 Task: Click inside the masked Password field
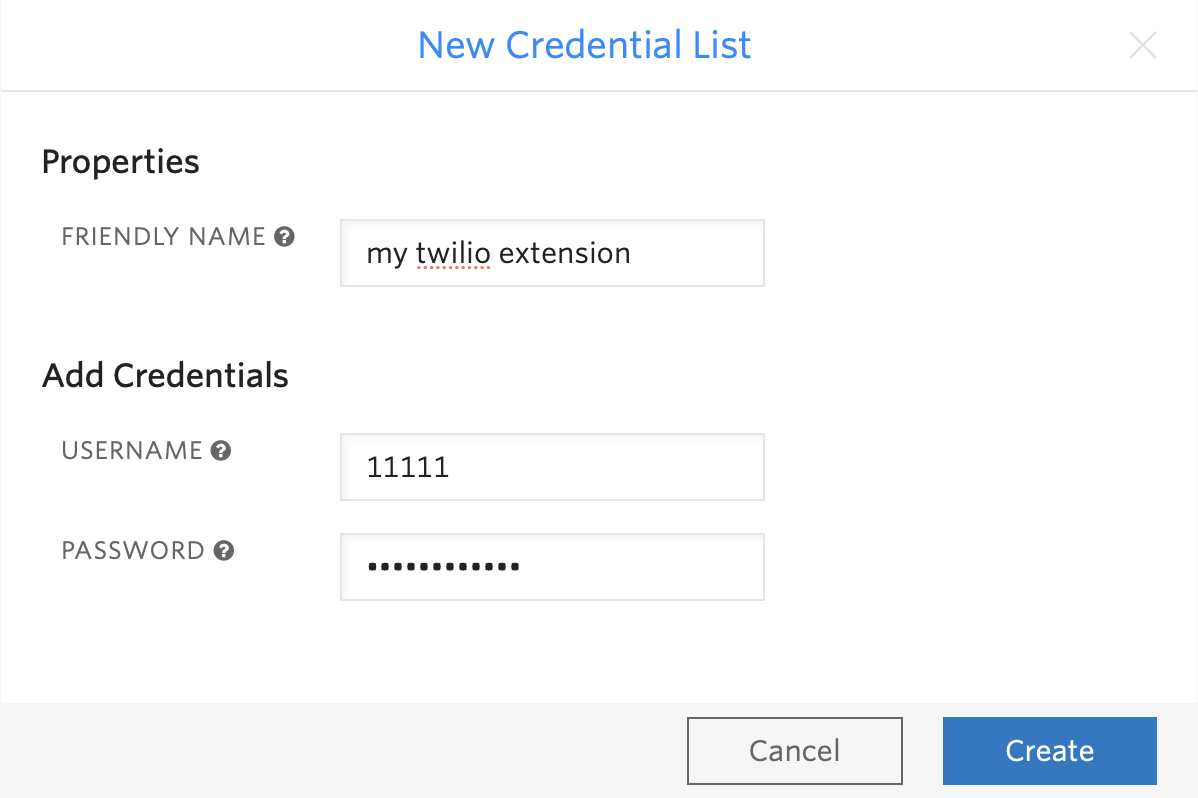(x=552, y=566)
